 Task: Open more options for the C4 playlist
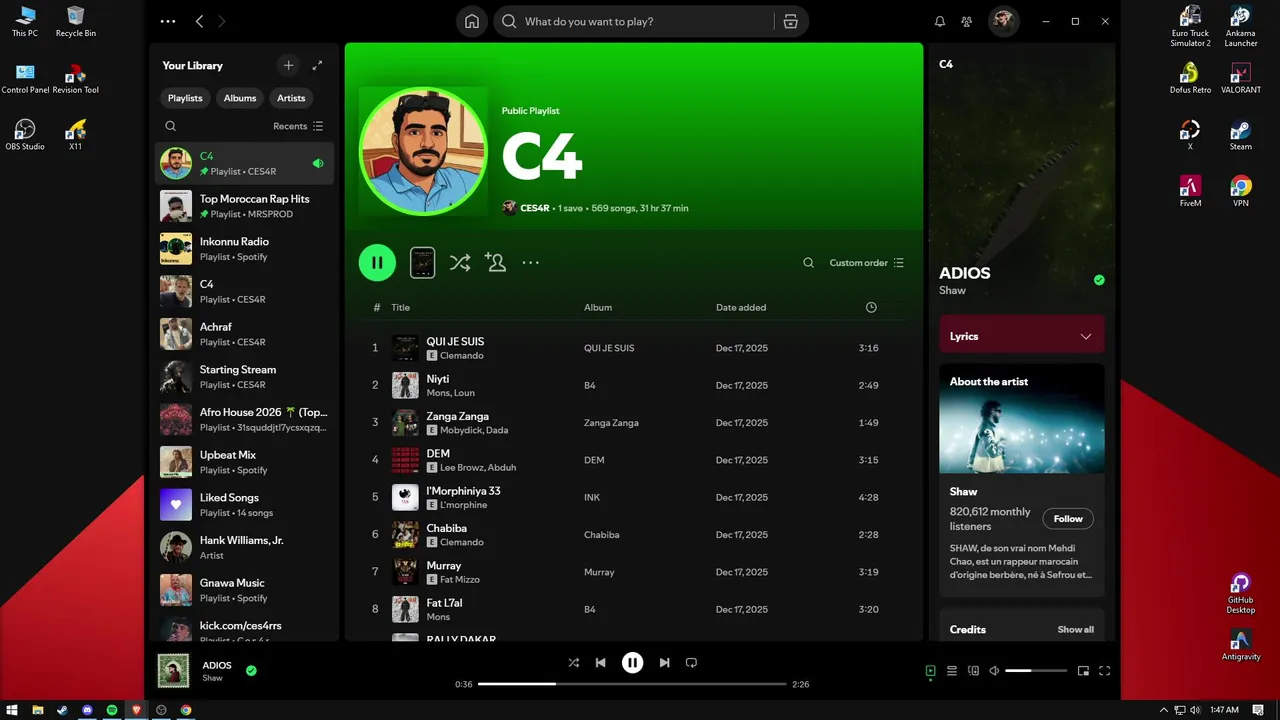531,263
